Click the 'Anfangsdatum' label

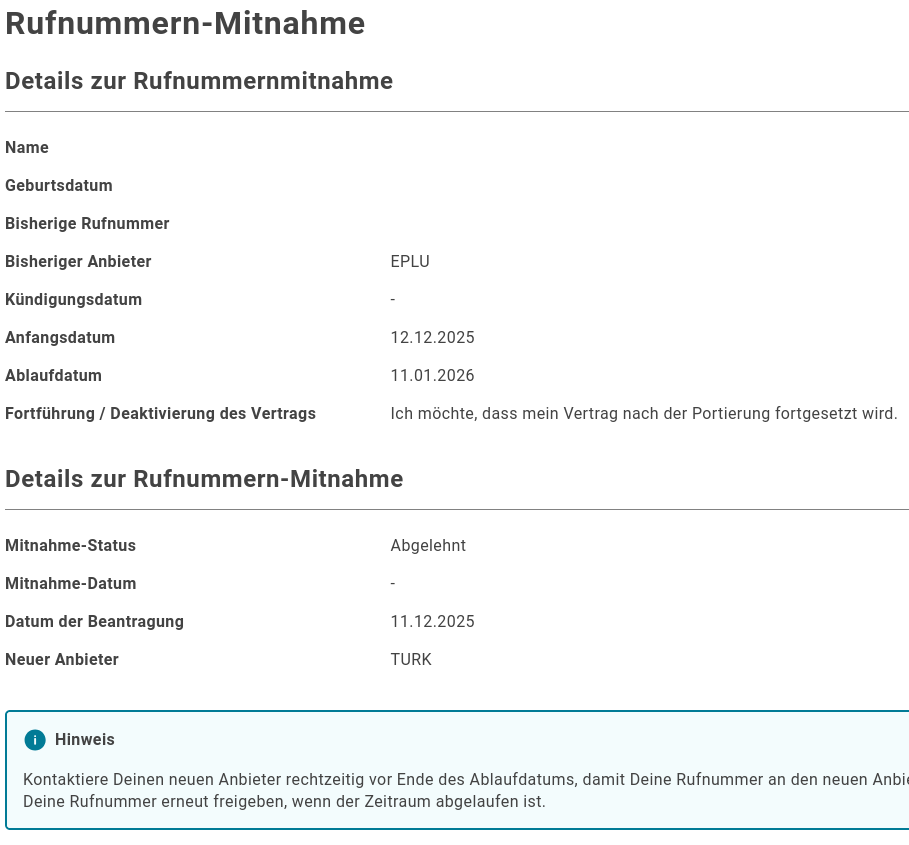coord(60,337)
